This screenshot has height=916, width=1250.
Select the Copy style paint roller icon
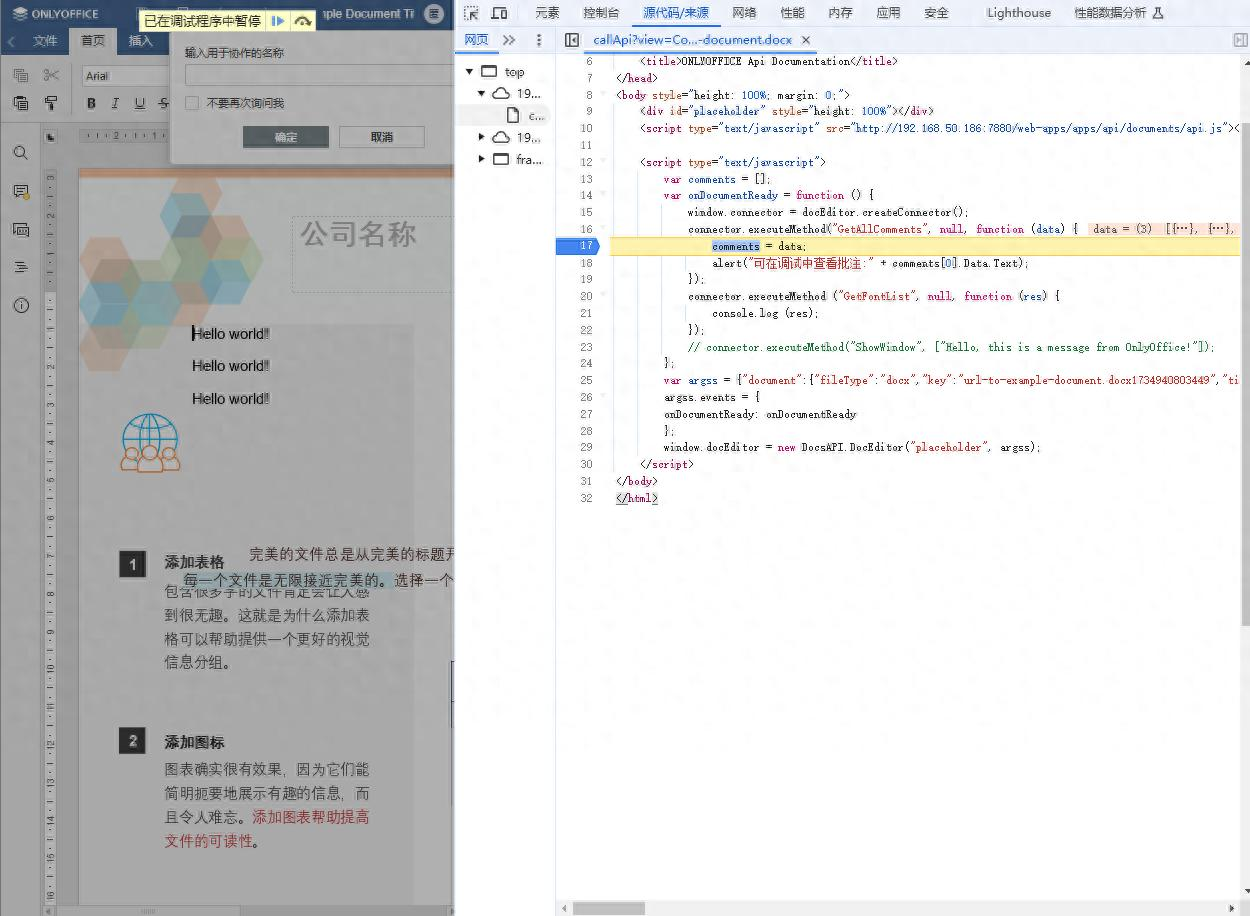[52, 103]
